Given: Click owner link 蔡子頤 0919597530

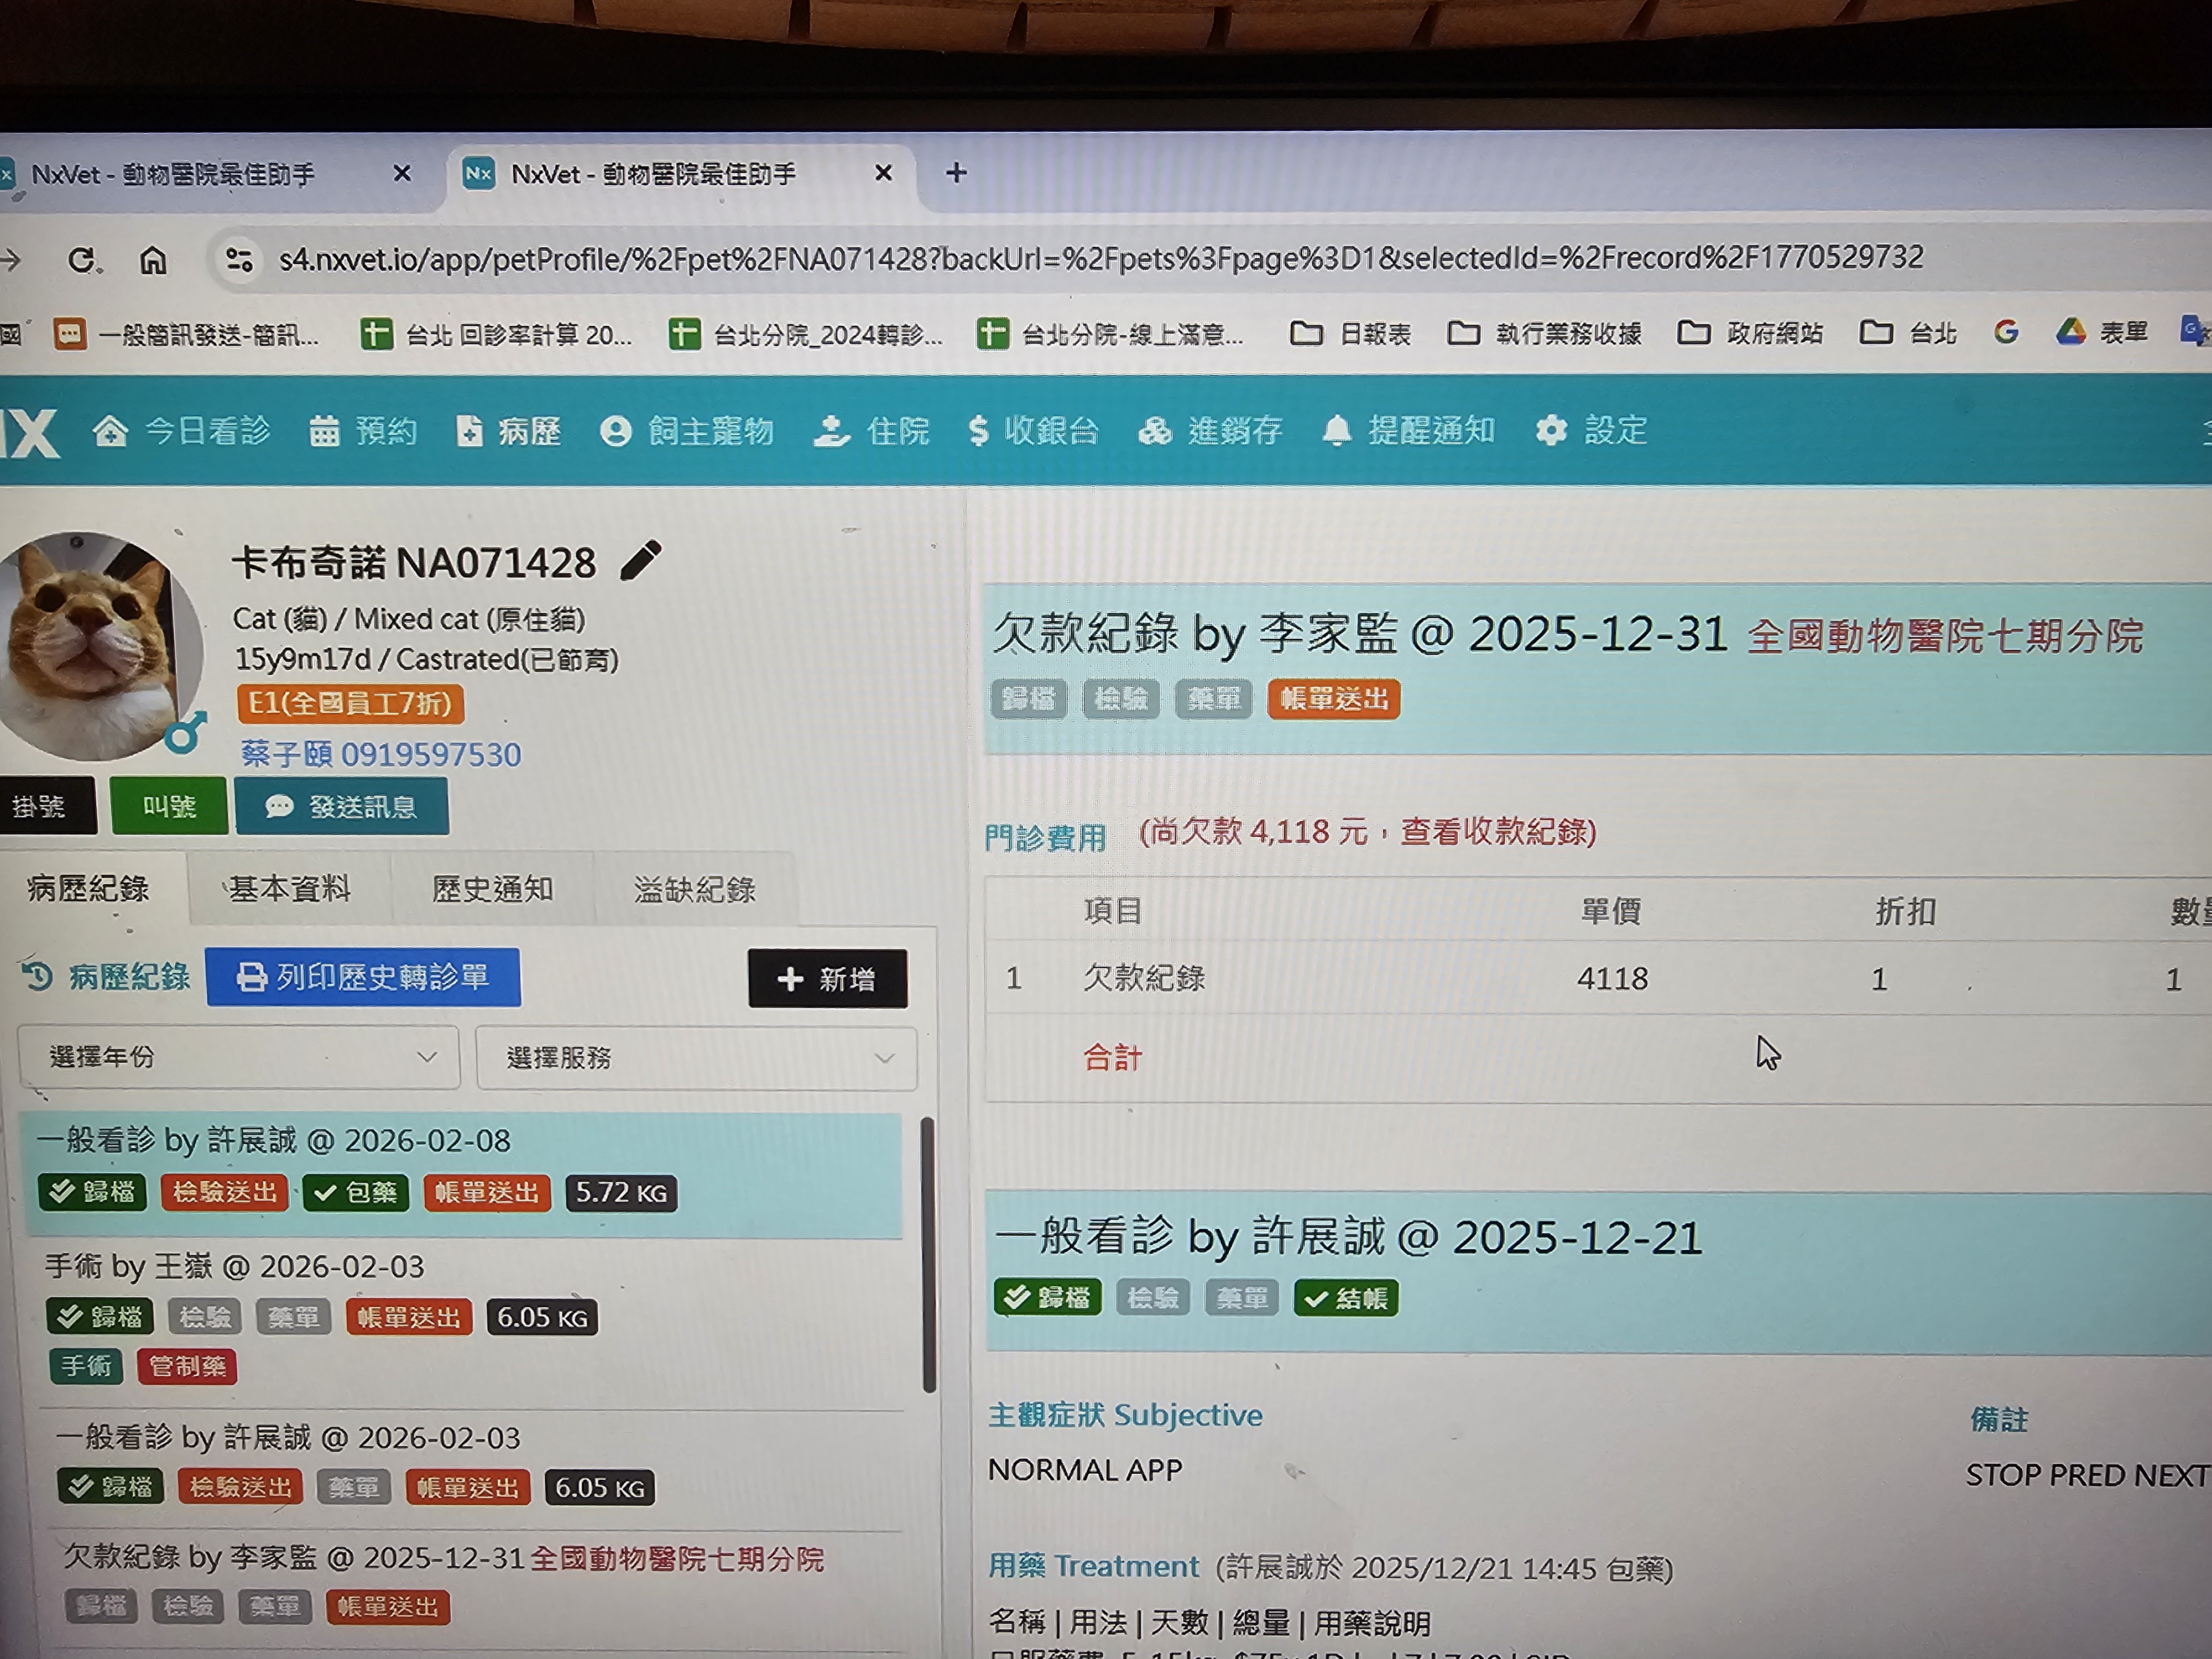Looking at the screenshot, I should 381,754.
